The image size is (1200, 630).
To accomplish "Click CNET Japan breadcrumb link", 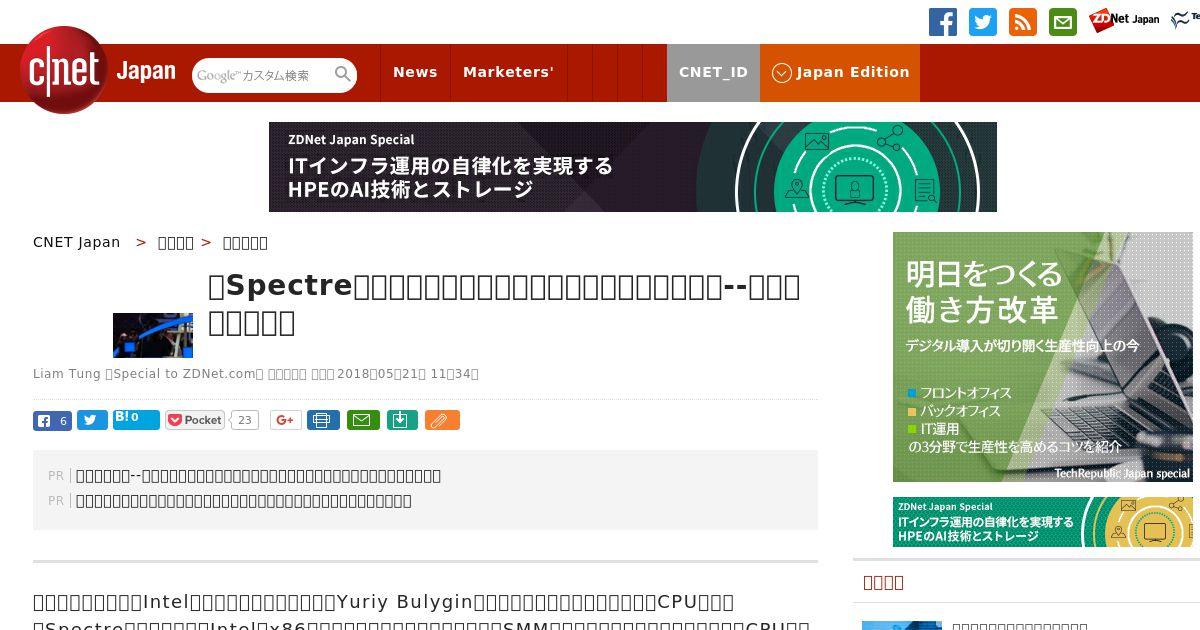I will click(76, 242).
